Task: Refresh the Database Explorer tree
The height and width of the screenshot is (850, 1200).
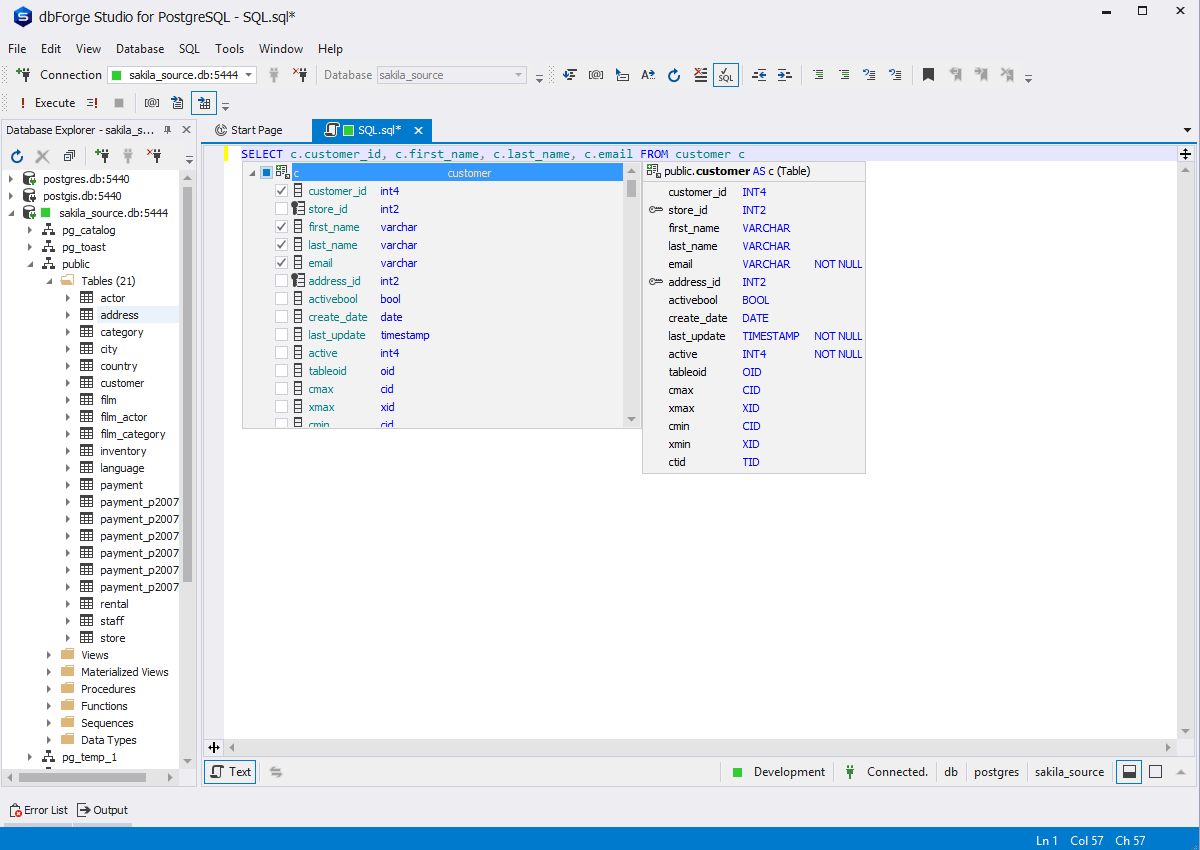Action: click(x=17, y=156)
